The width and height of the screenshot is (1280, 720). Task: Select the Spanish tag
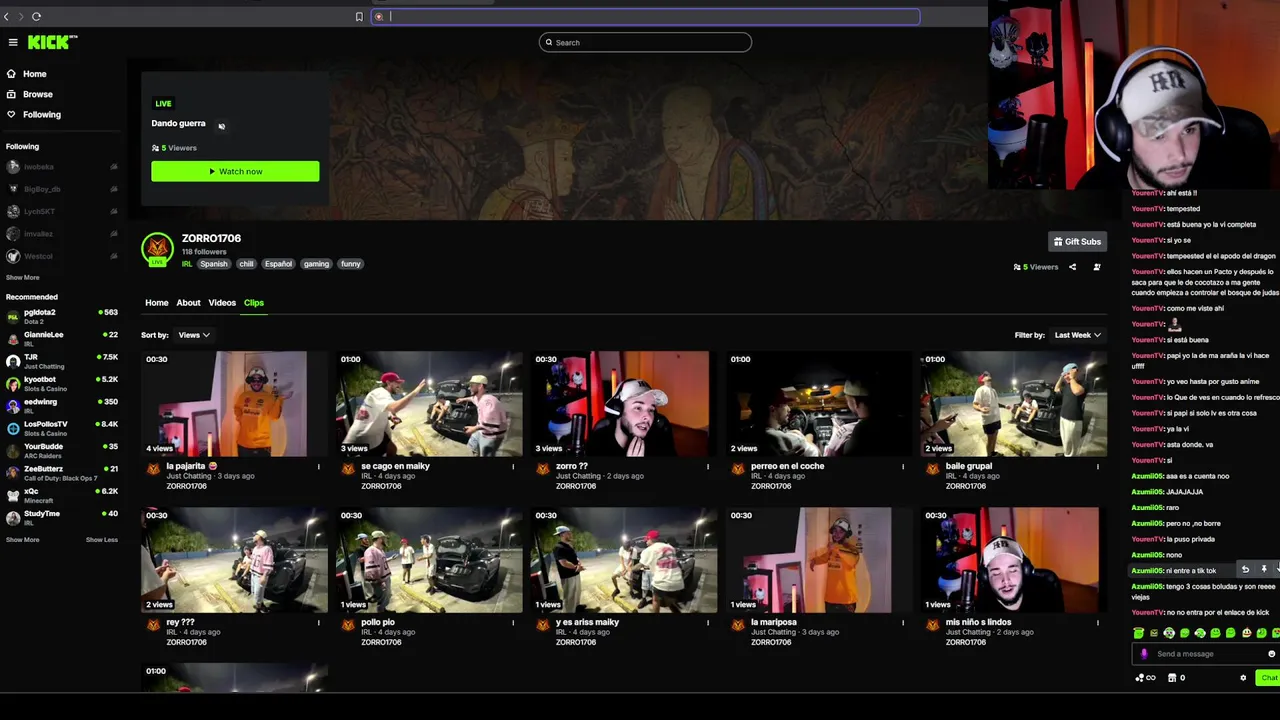(213, 264)
